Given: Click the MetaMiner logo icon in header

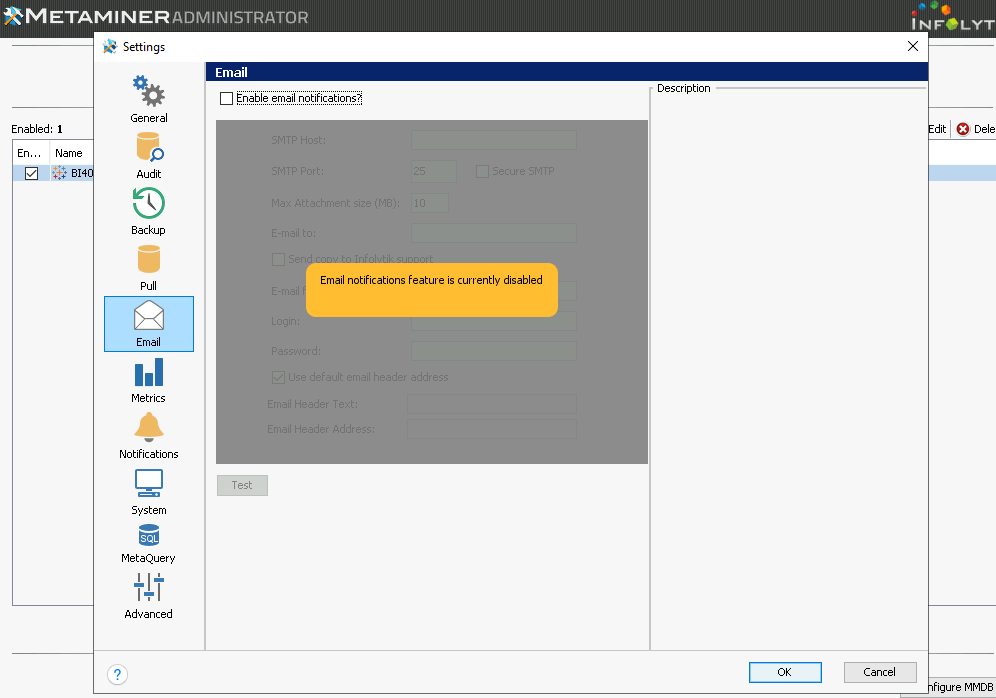Looking at the screenshot, I should (x=13, y=16).
